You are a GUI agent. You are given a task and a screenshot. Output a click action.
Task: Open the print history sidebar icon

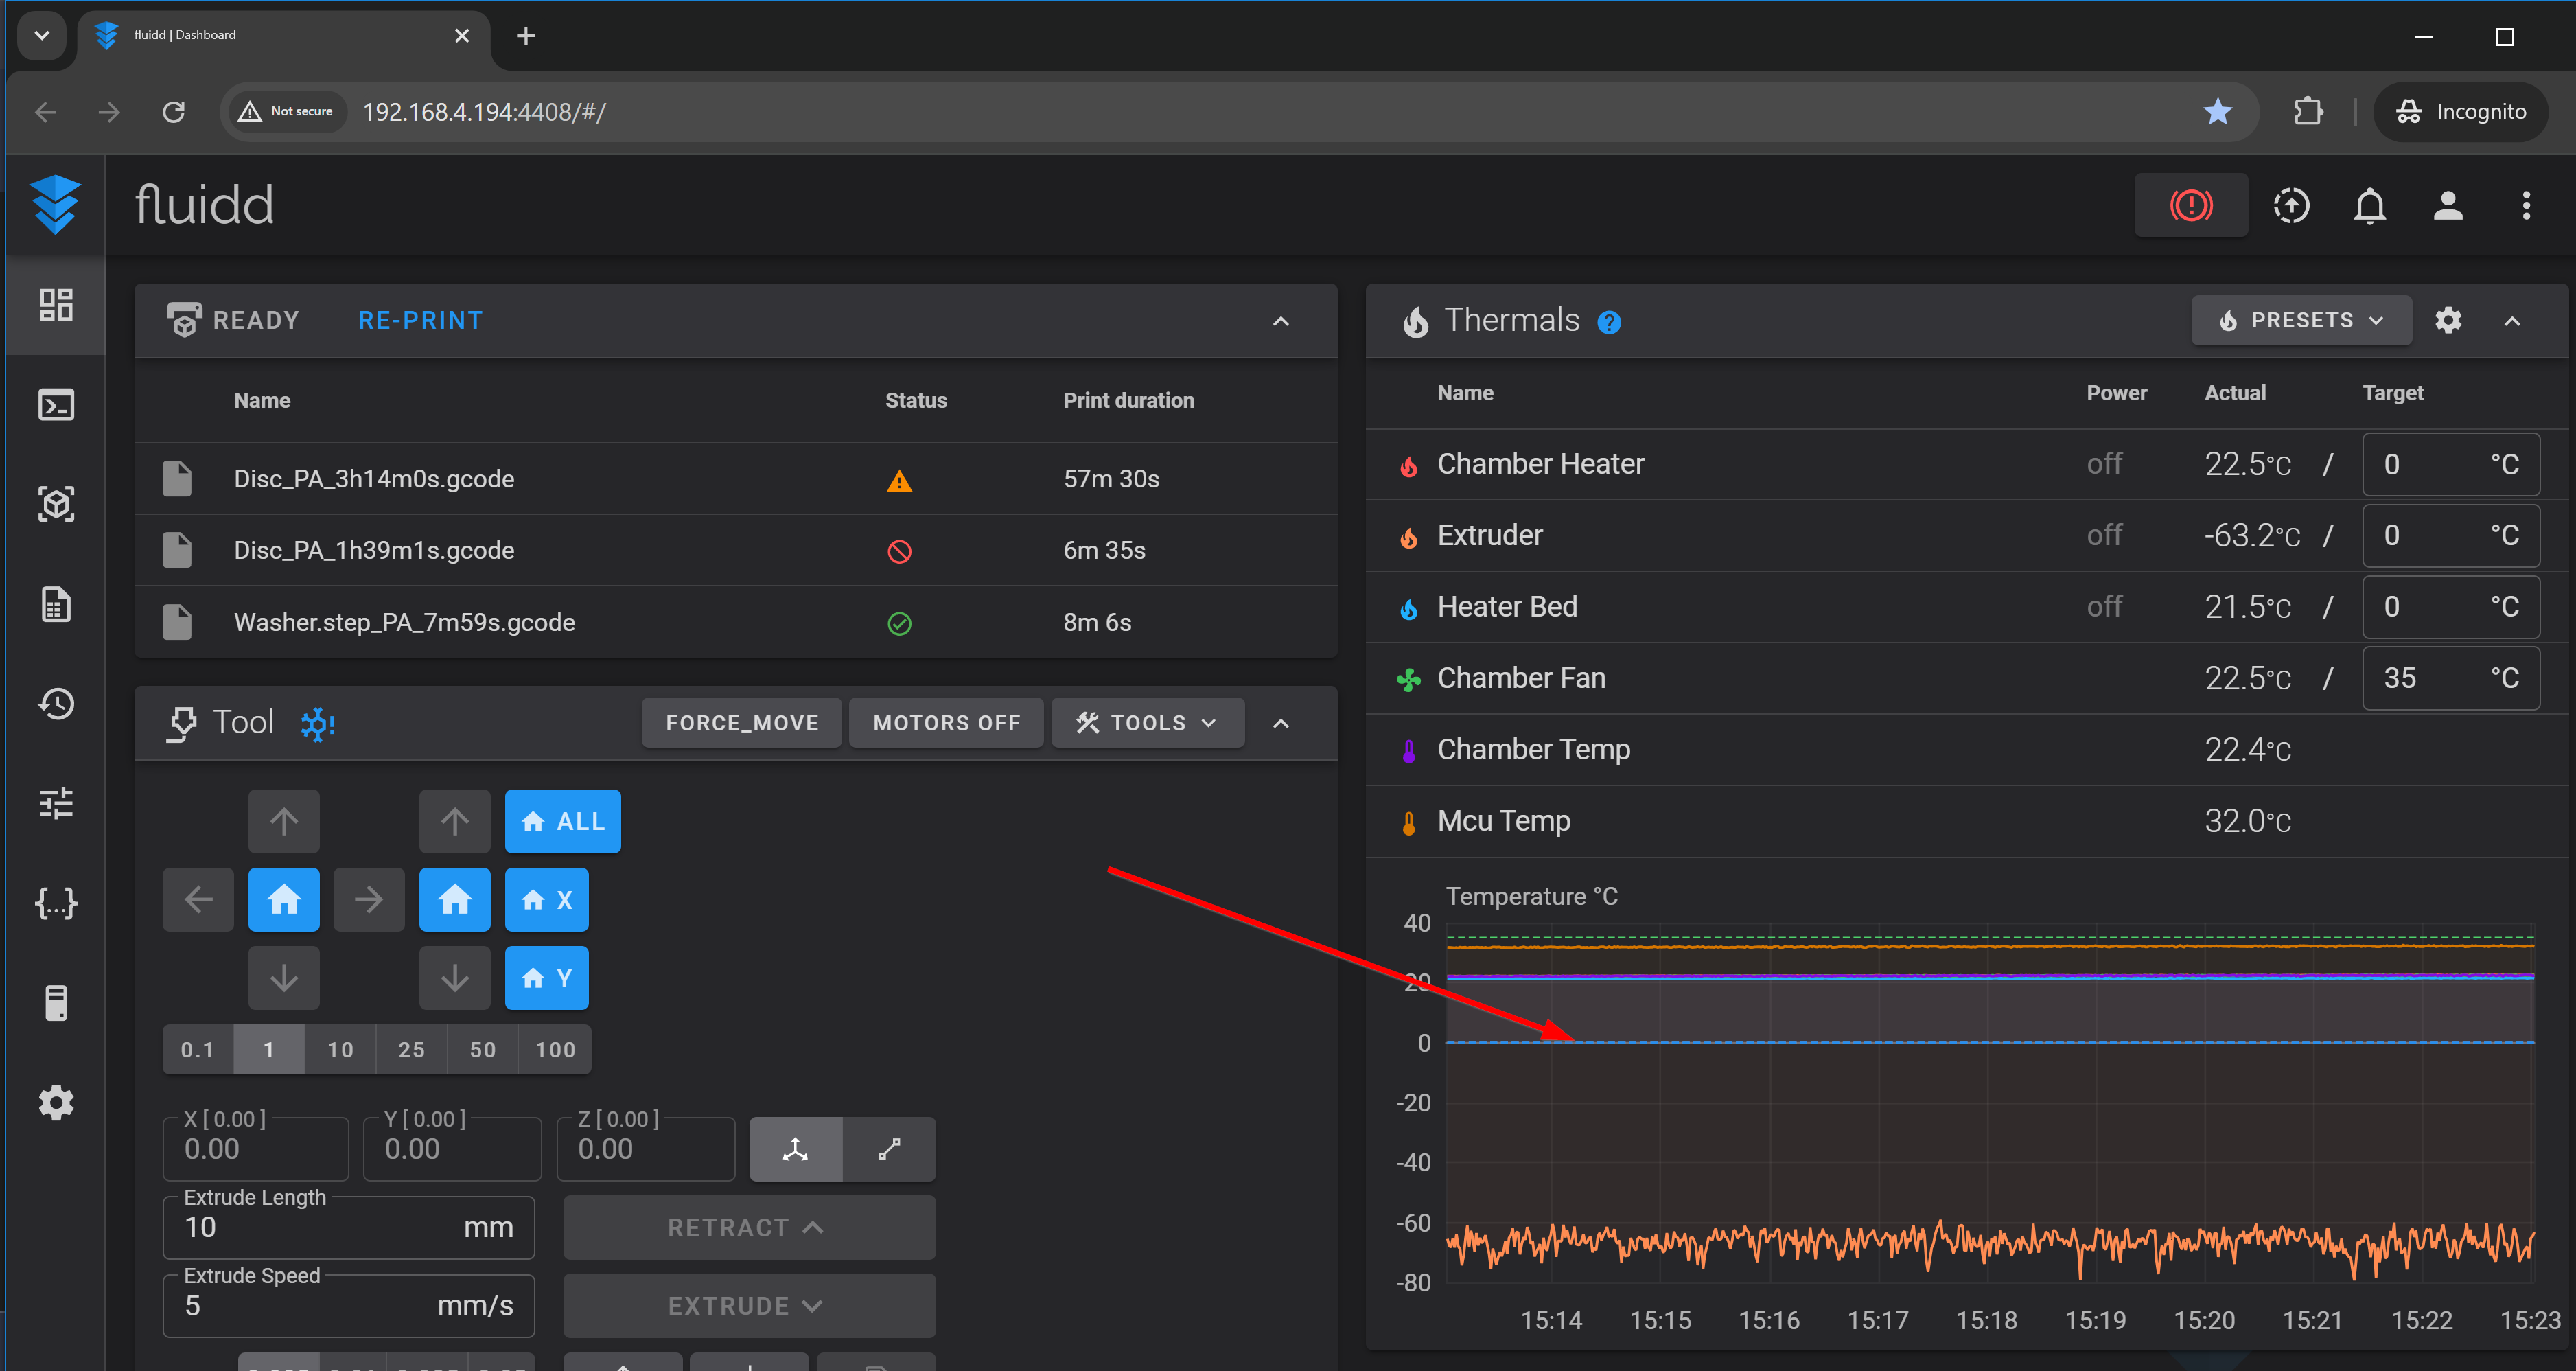pos(56,704)
